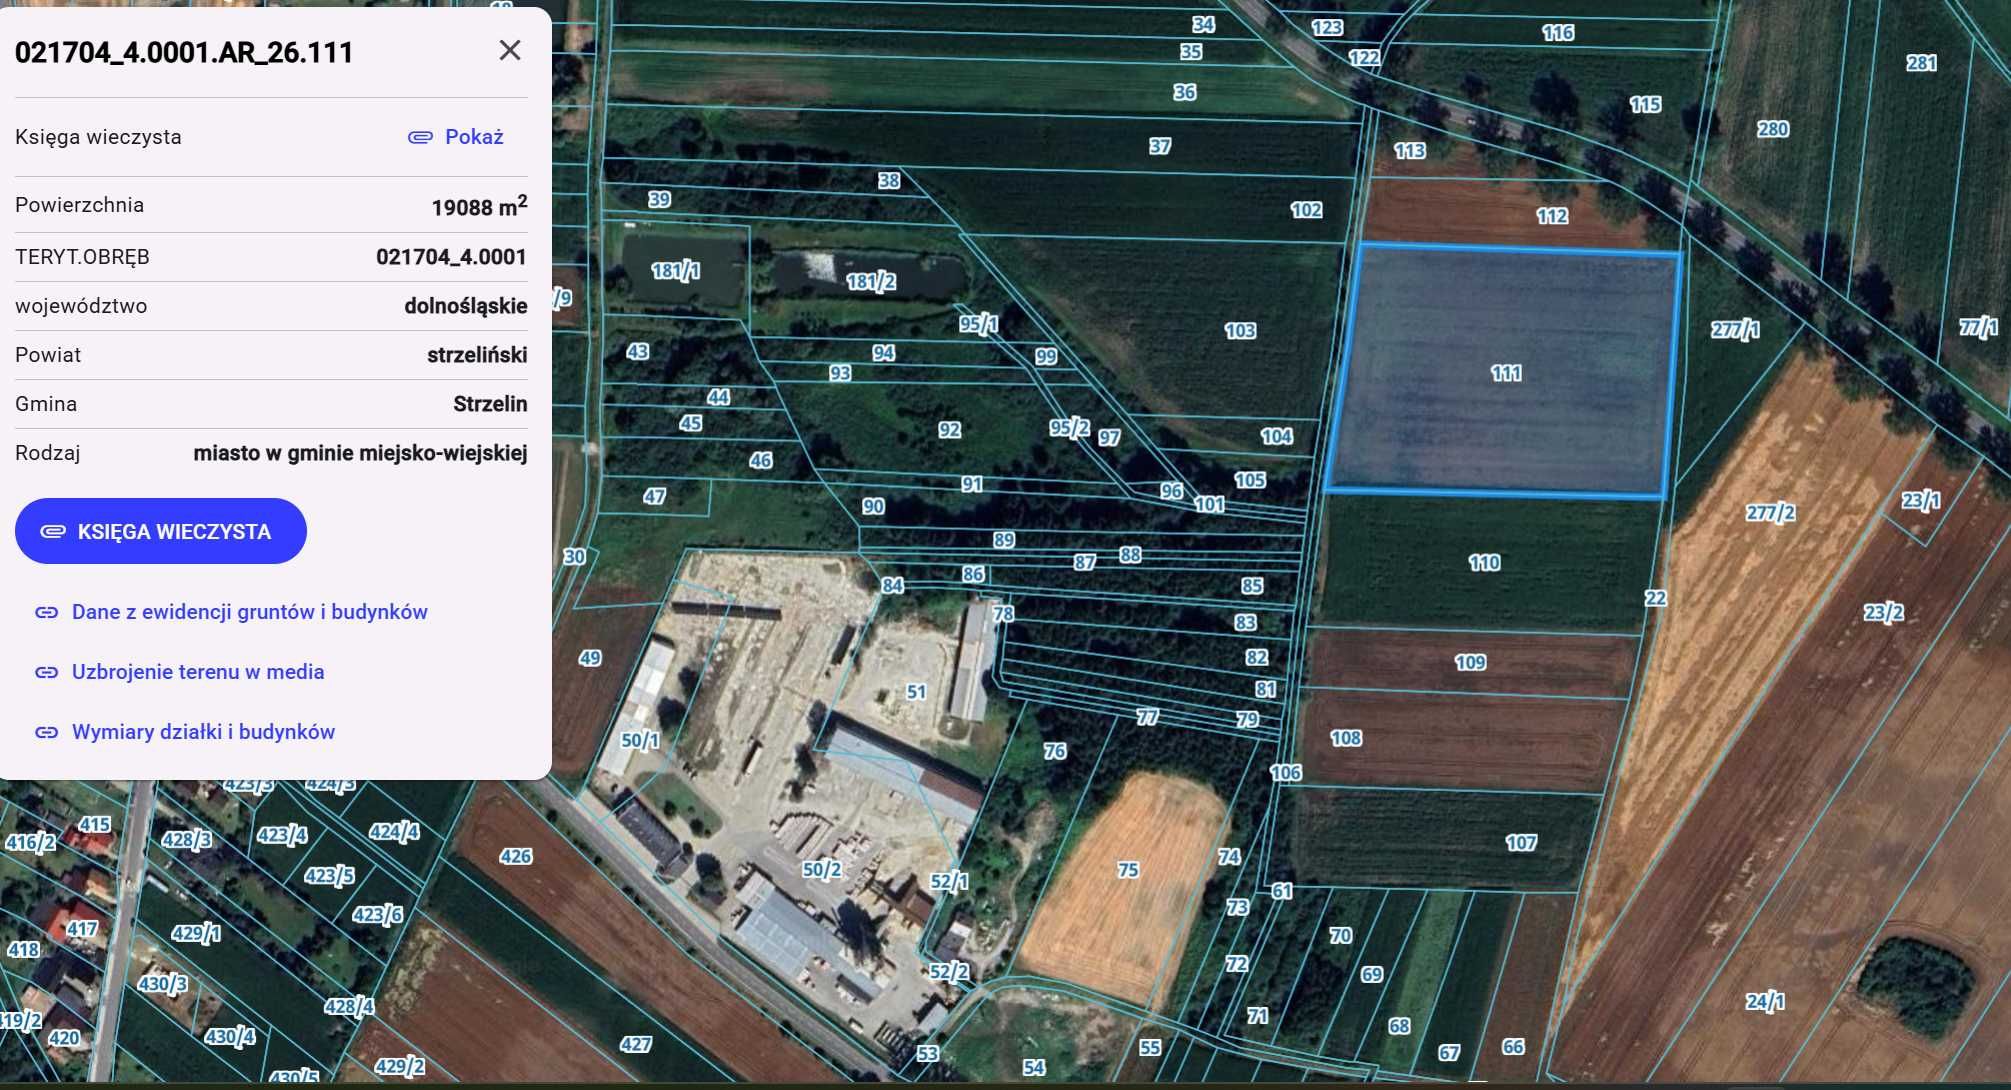Click link icon inside KSIĘGA WIECZYSTA button
This screenshot has width=2011, height=1090.
53,531
